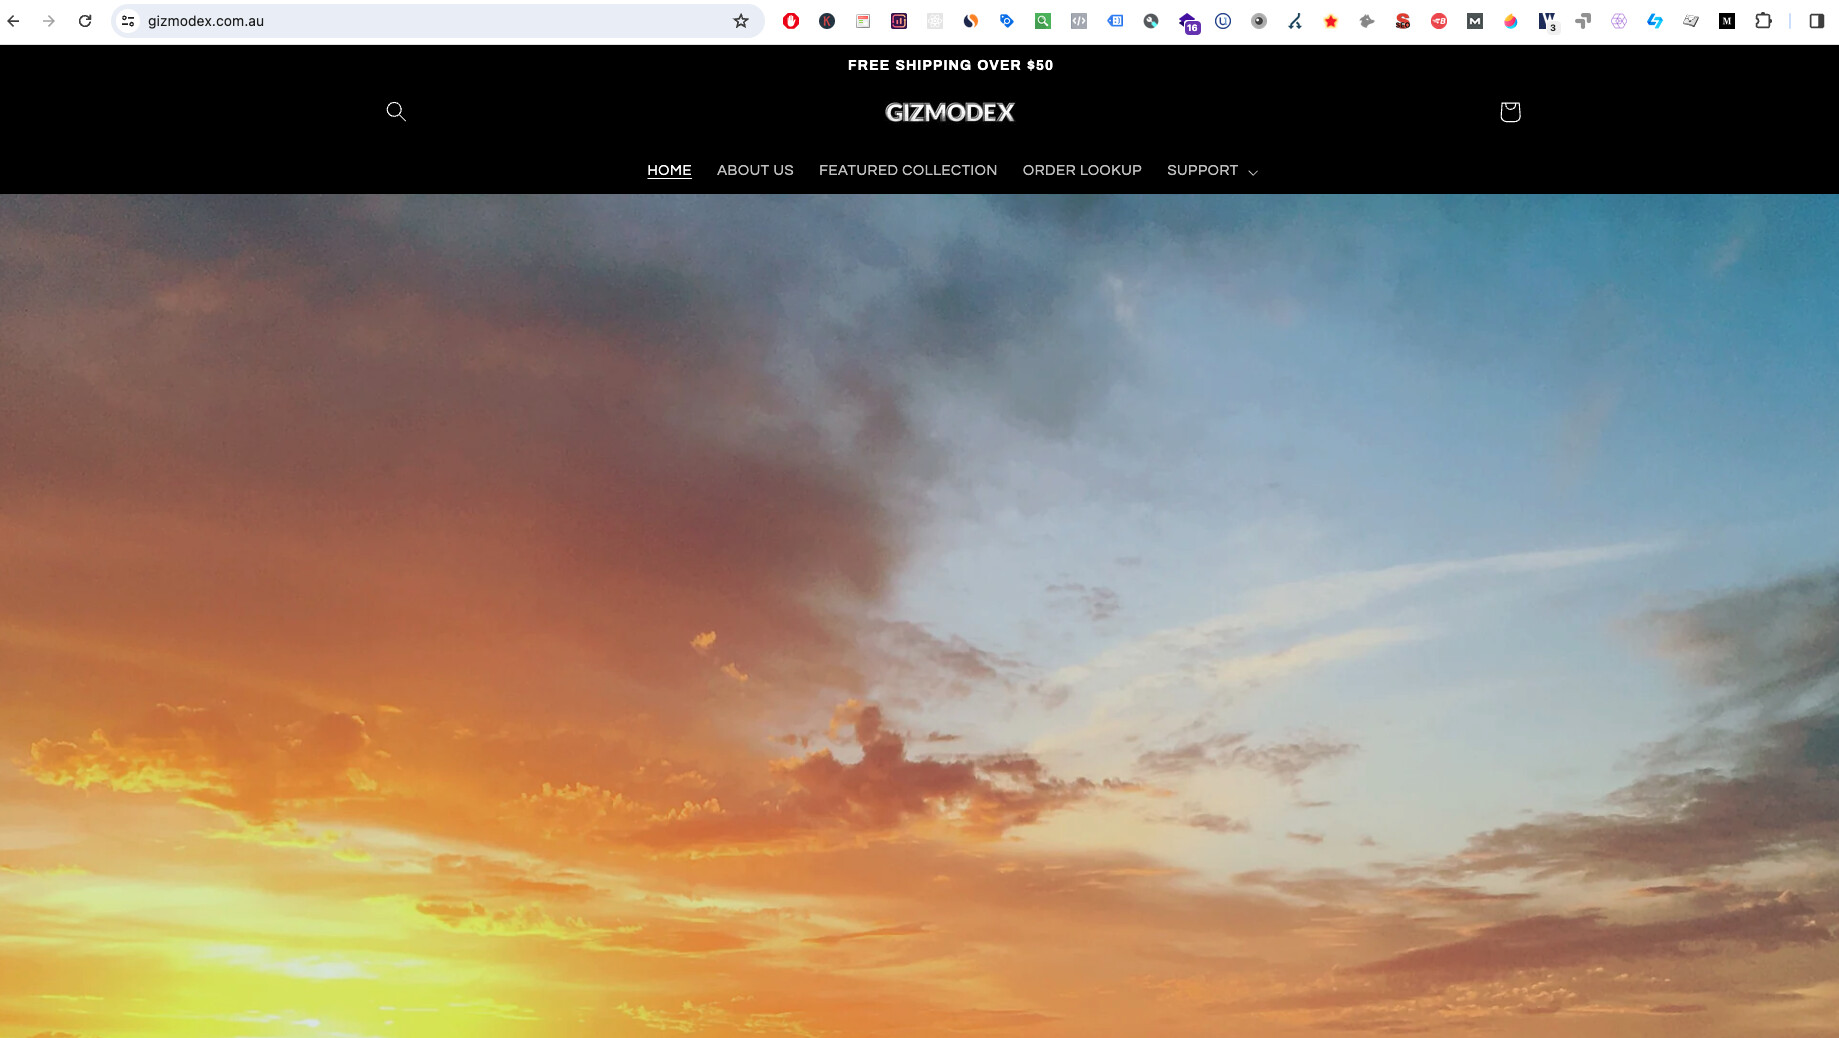
Task: Open the faded atom React extension
Action: click(935, 21)
